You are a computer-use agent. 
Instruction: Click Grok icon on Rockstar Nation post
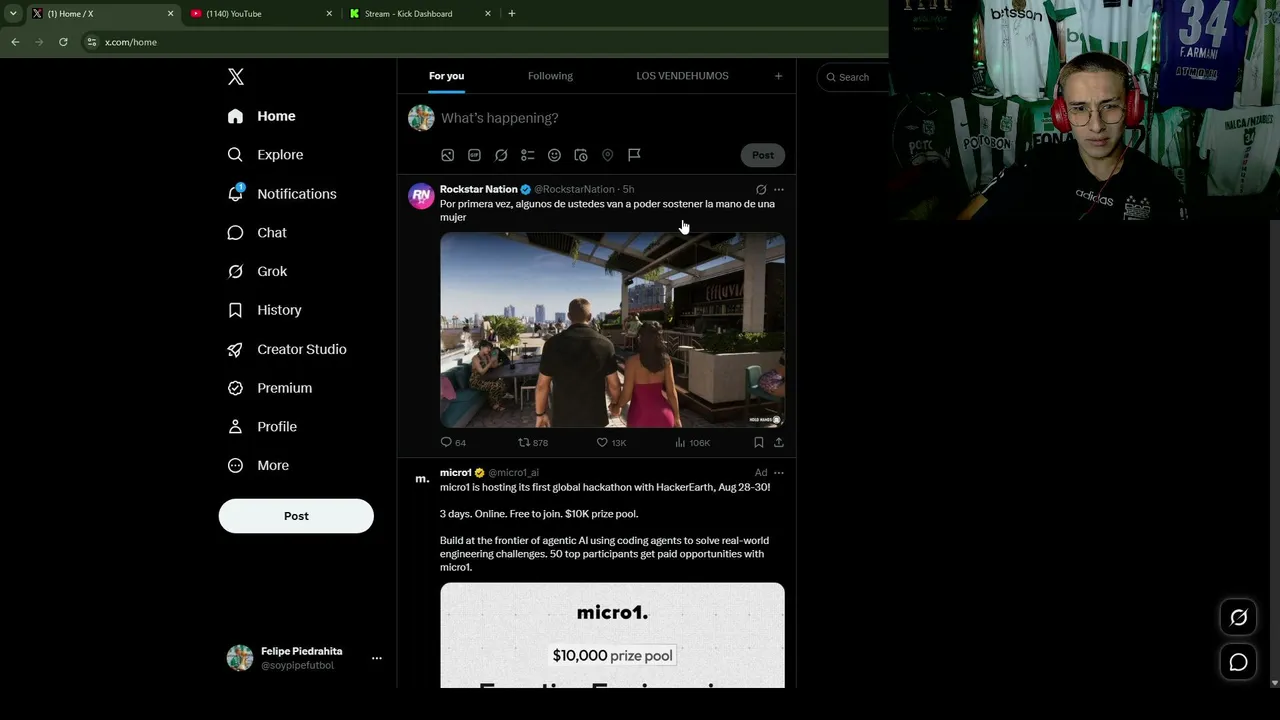pyautogui.click(x=761, y=189)
